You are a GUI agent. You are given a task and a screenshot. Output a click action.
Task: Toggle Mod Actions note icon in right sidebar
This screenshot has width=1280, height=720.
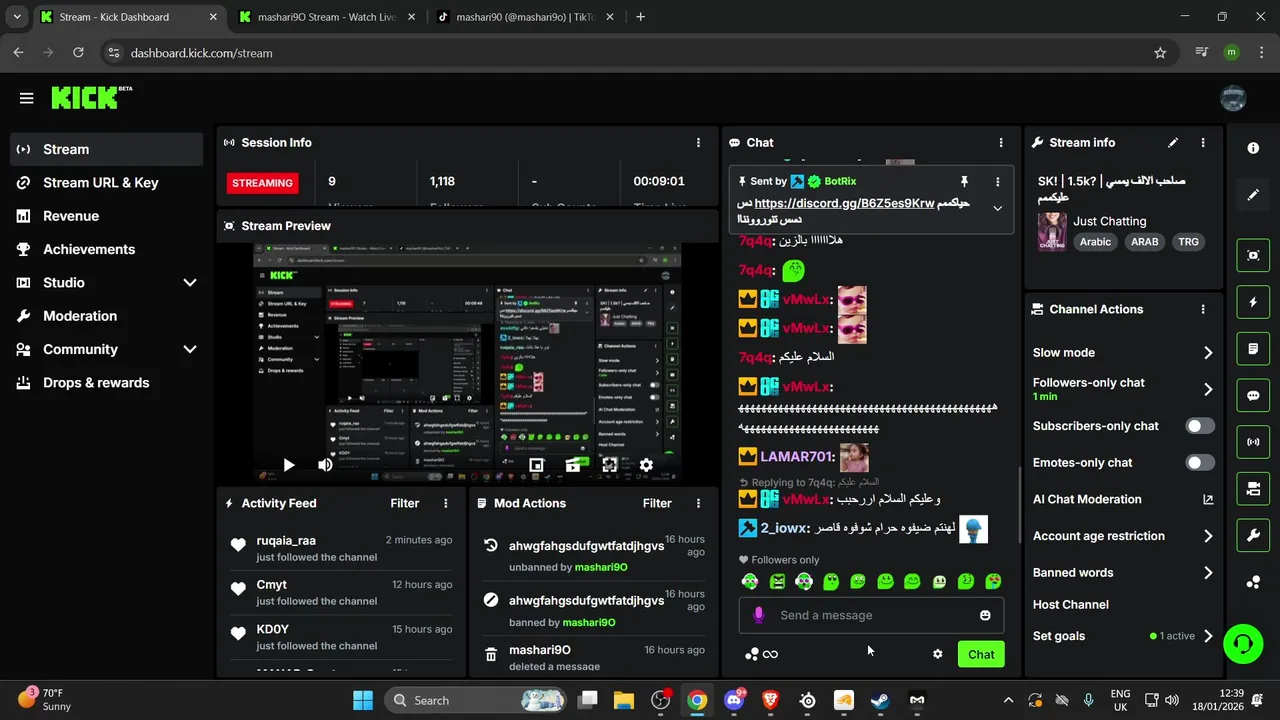pos(1253,349)
